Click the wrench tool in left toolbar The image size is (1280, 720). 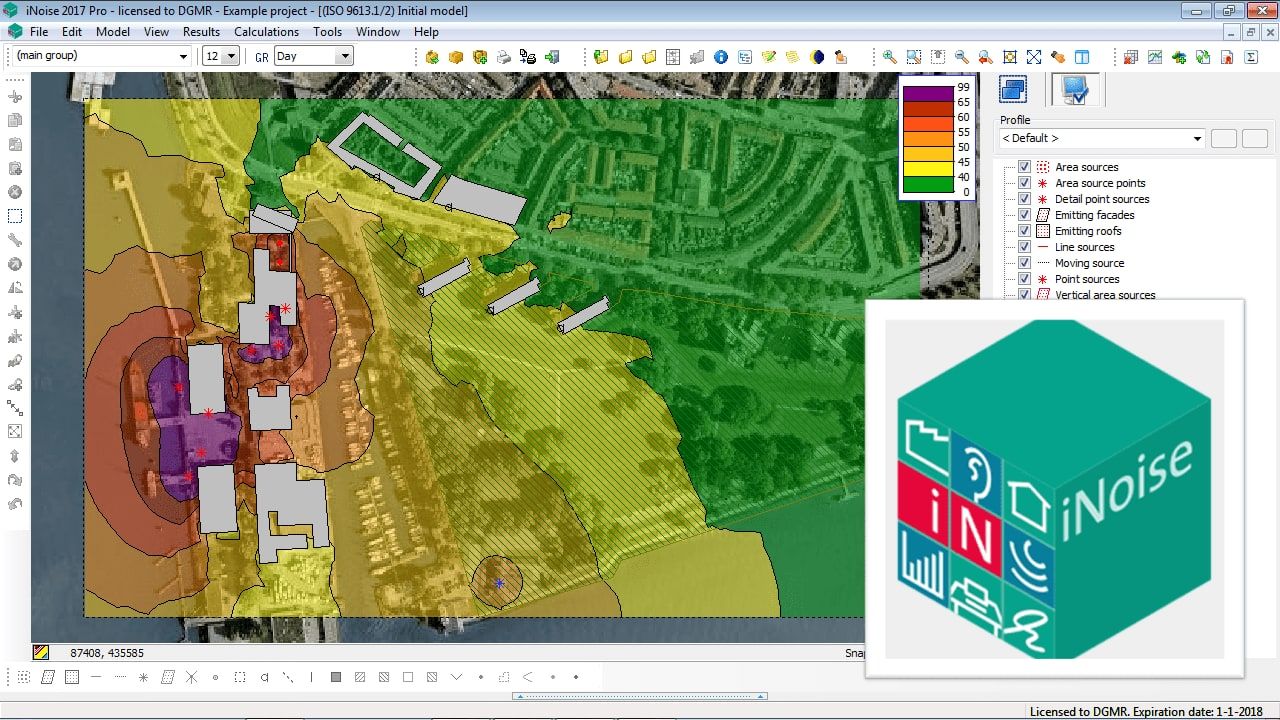[x=15, y=240]
